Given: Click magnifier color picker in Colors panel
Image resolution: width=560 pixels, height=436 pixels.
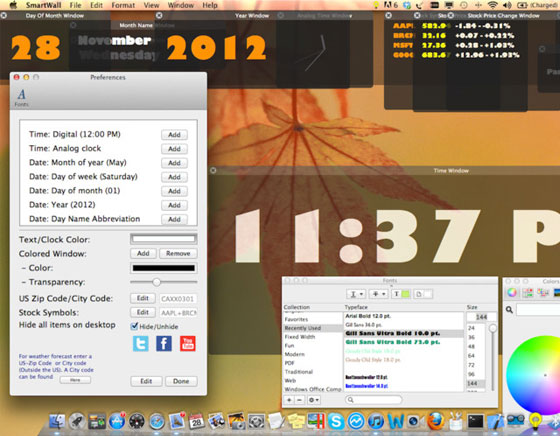Looking at the screenshot, I should pos(509,310).
